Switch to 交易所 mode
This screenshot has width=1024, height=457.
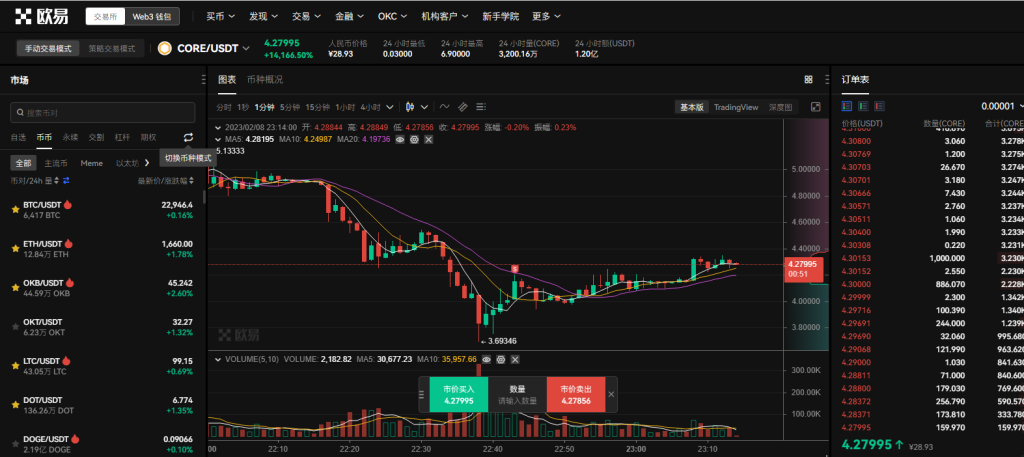pyautogui.click(x=105, y=17)
